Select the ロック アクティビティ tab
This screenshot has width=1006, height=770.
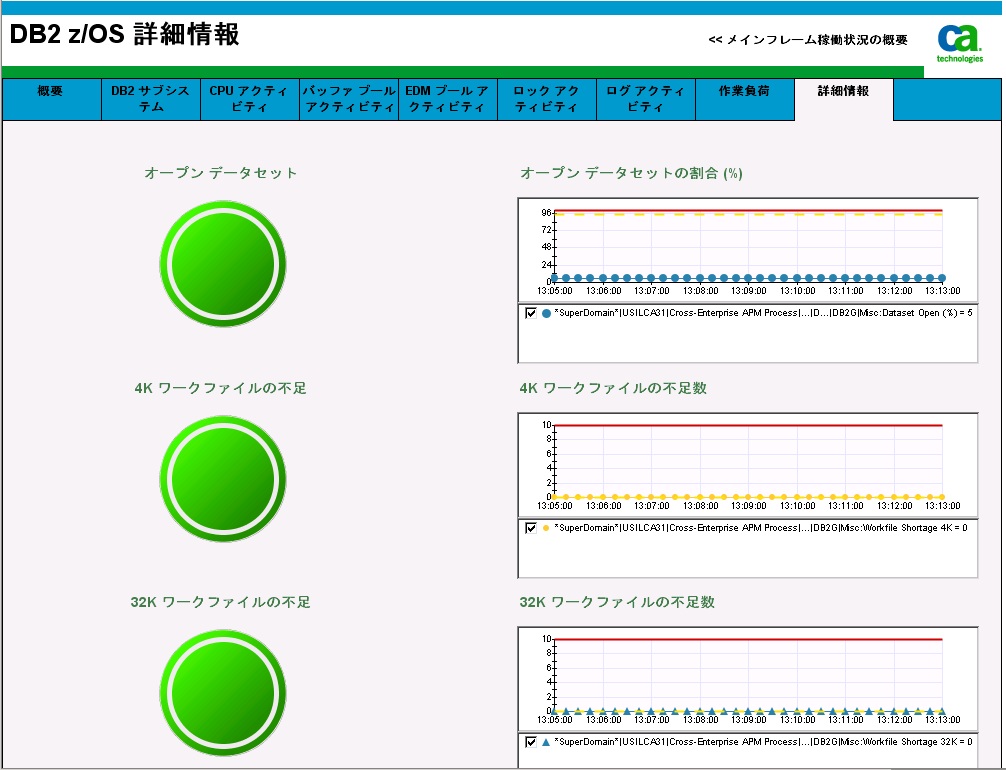pos(545,99)
